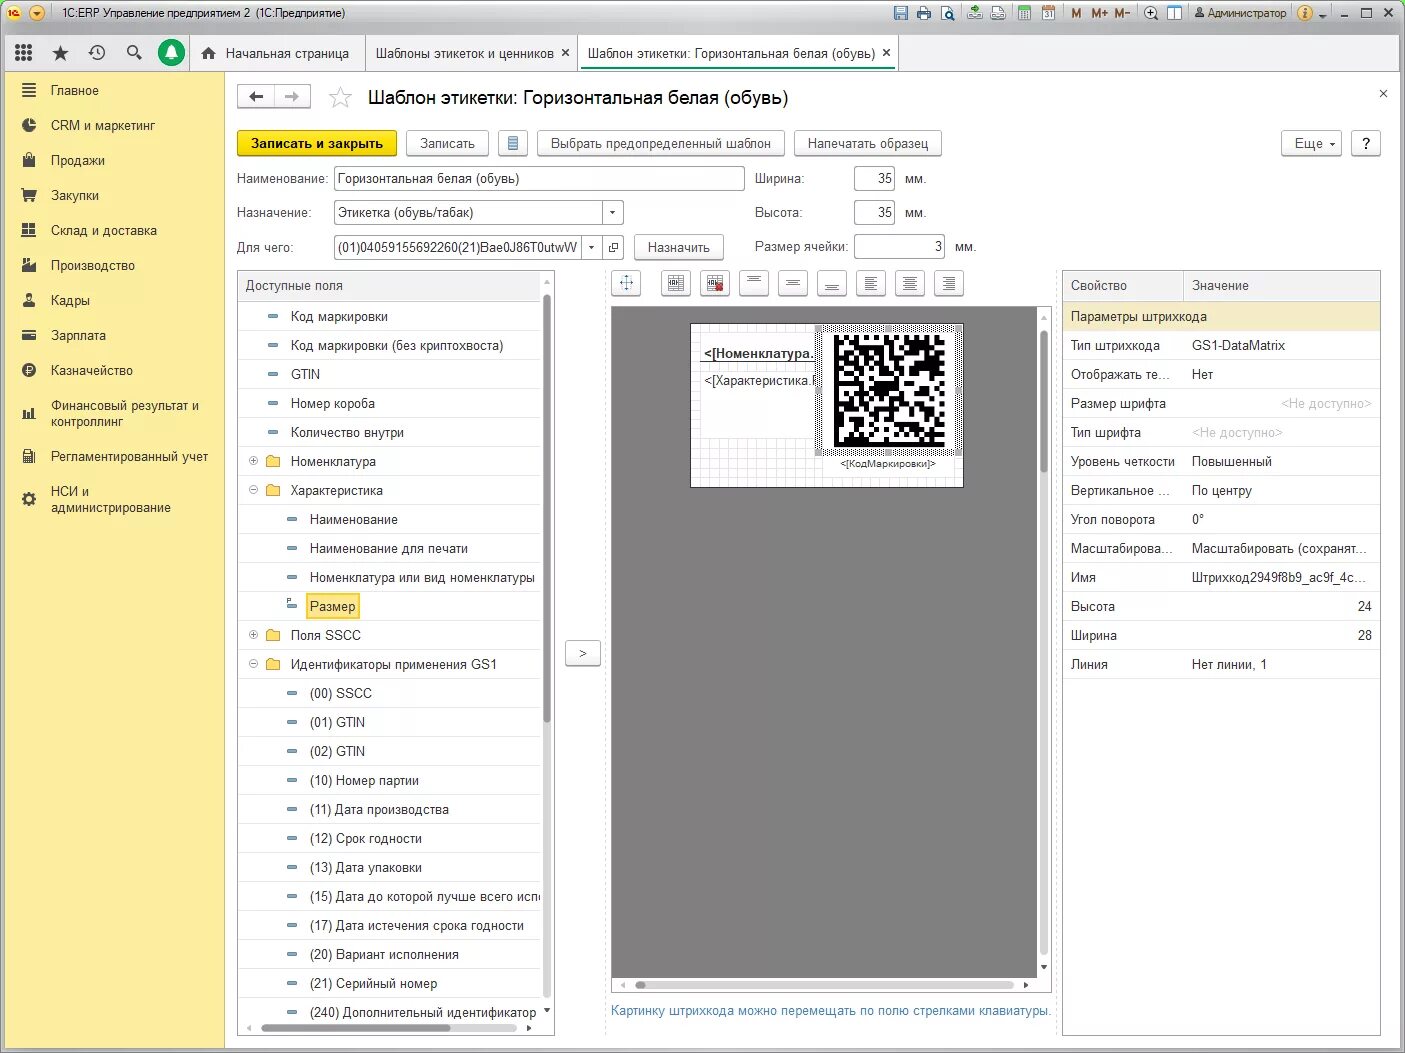Open the sections grid menu icon

24,53
